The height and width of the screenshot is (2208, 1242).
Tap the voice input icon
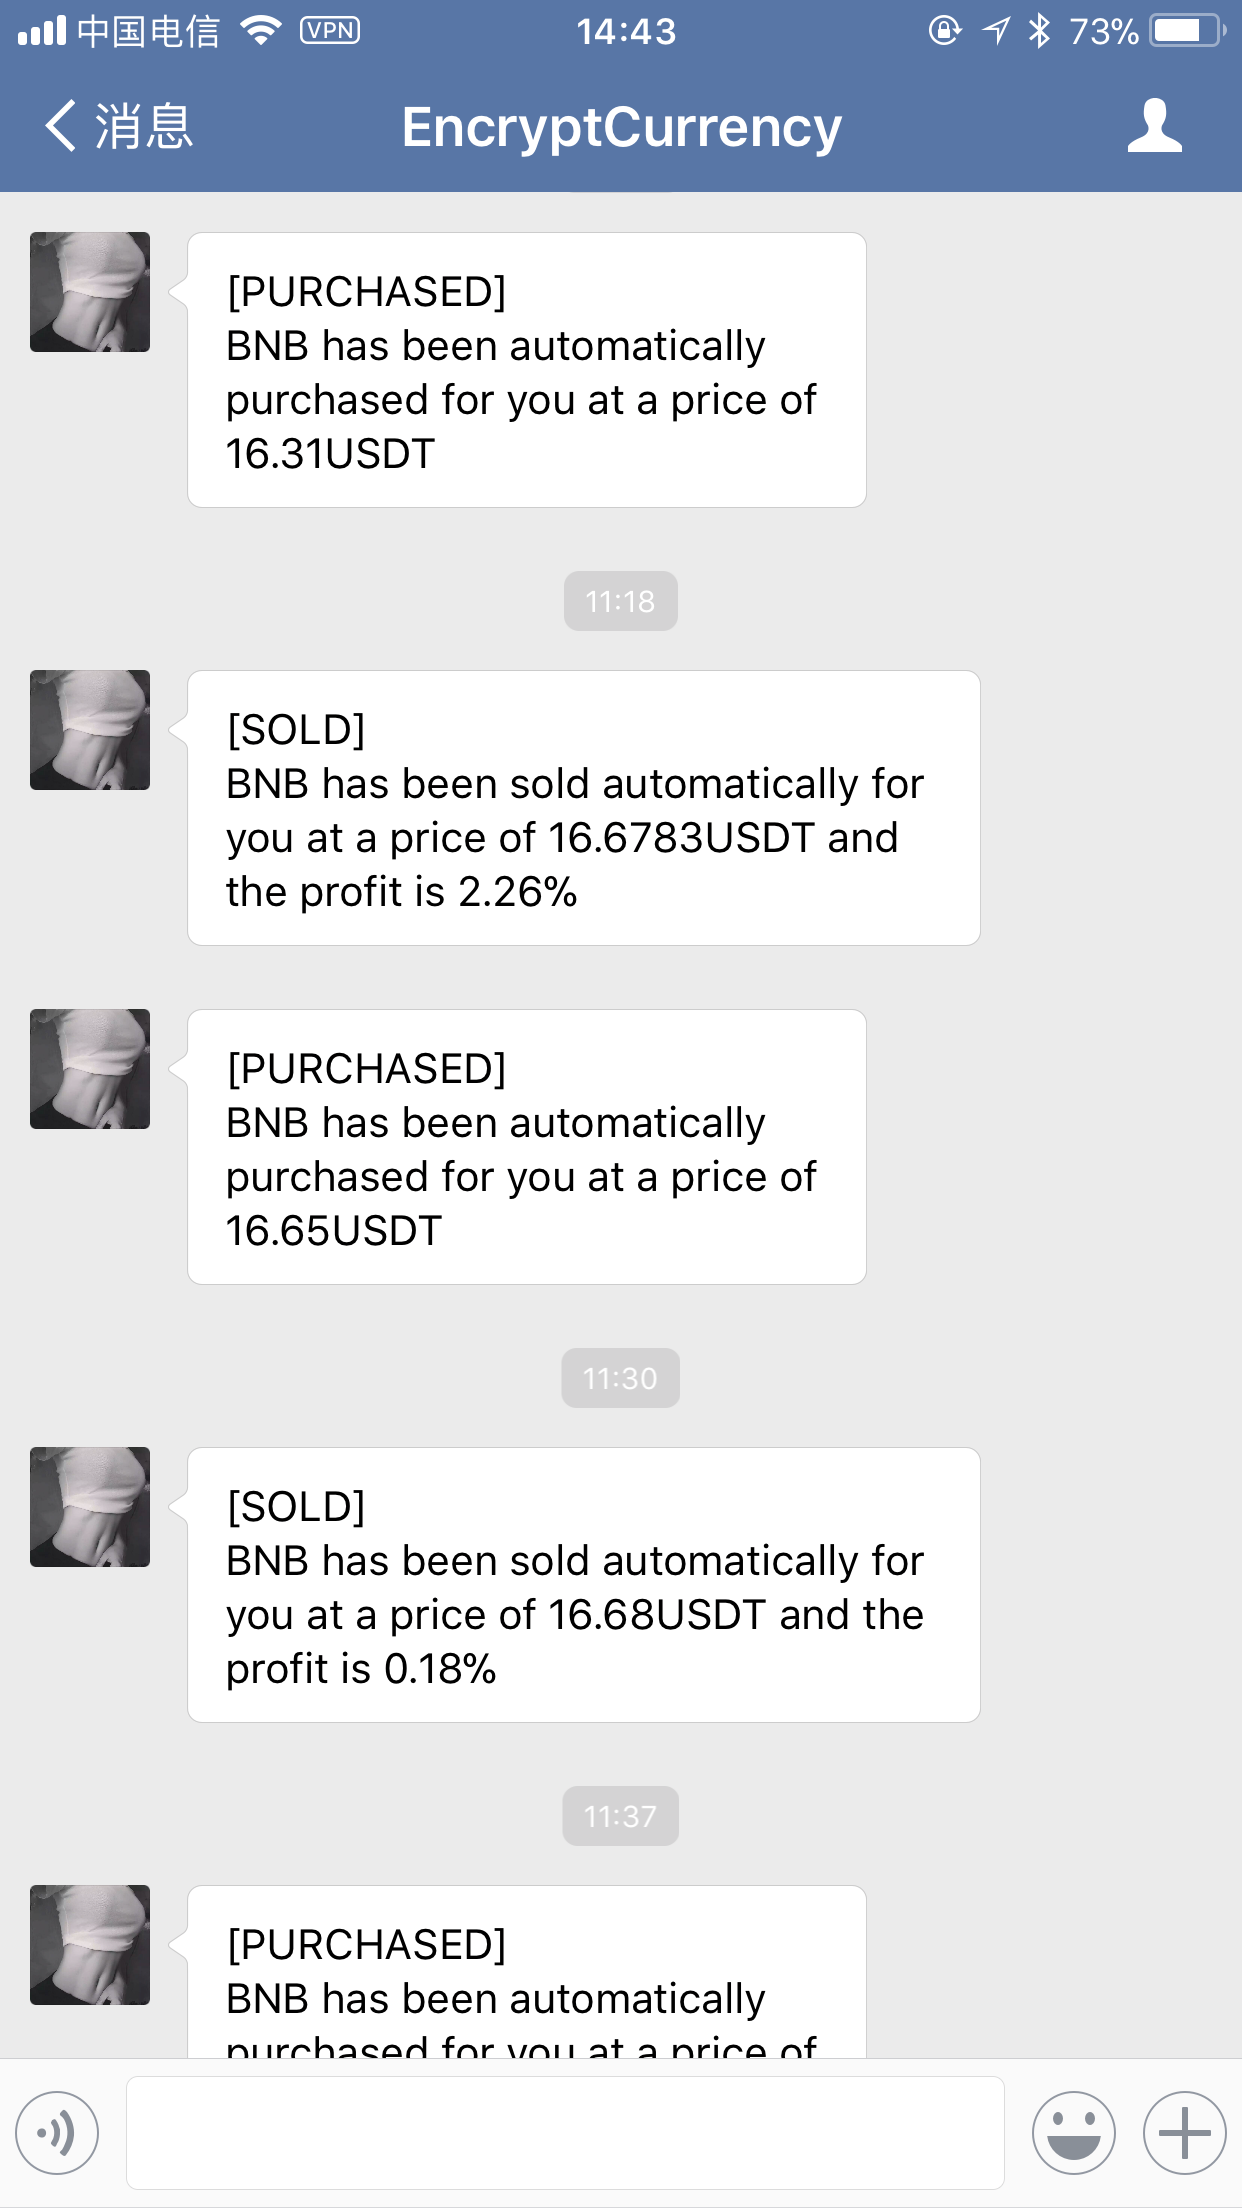point(58,2132)
